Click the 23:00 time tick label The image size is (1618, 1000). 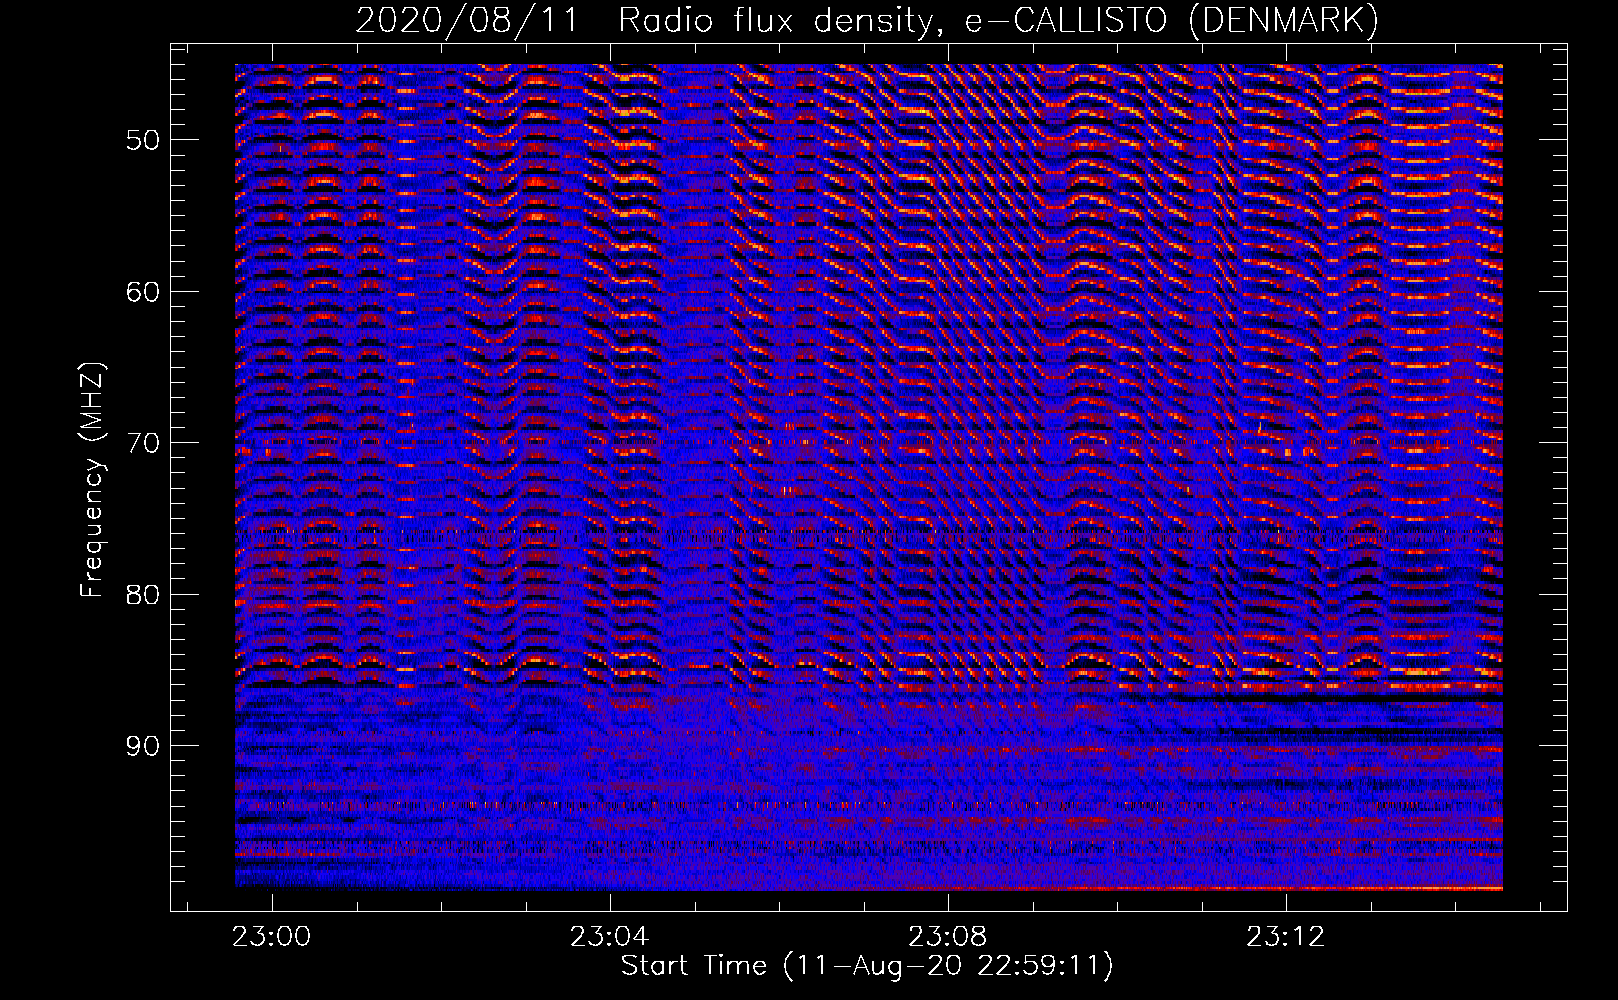click(x=271, y=937)
